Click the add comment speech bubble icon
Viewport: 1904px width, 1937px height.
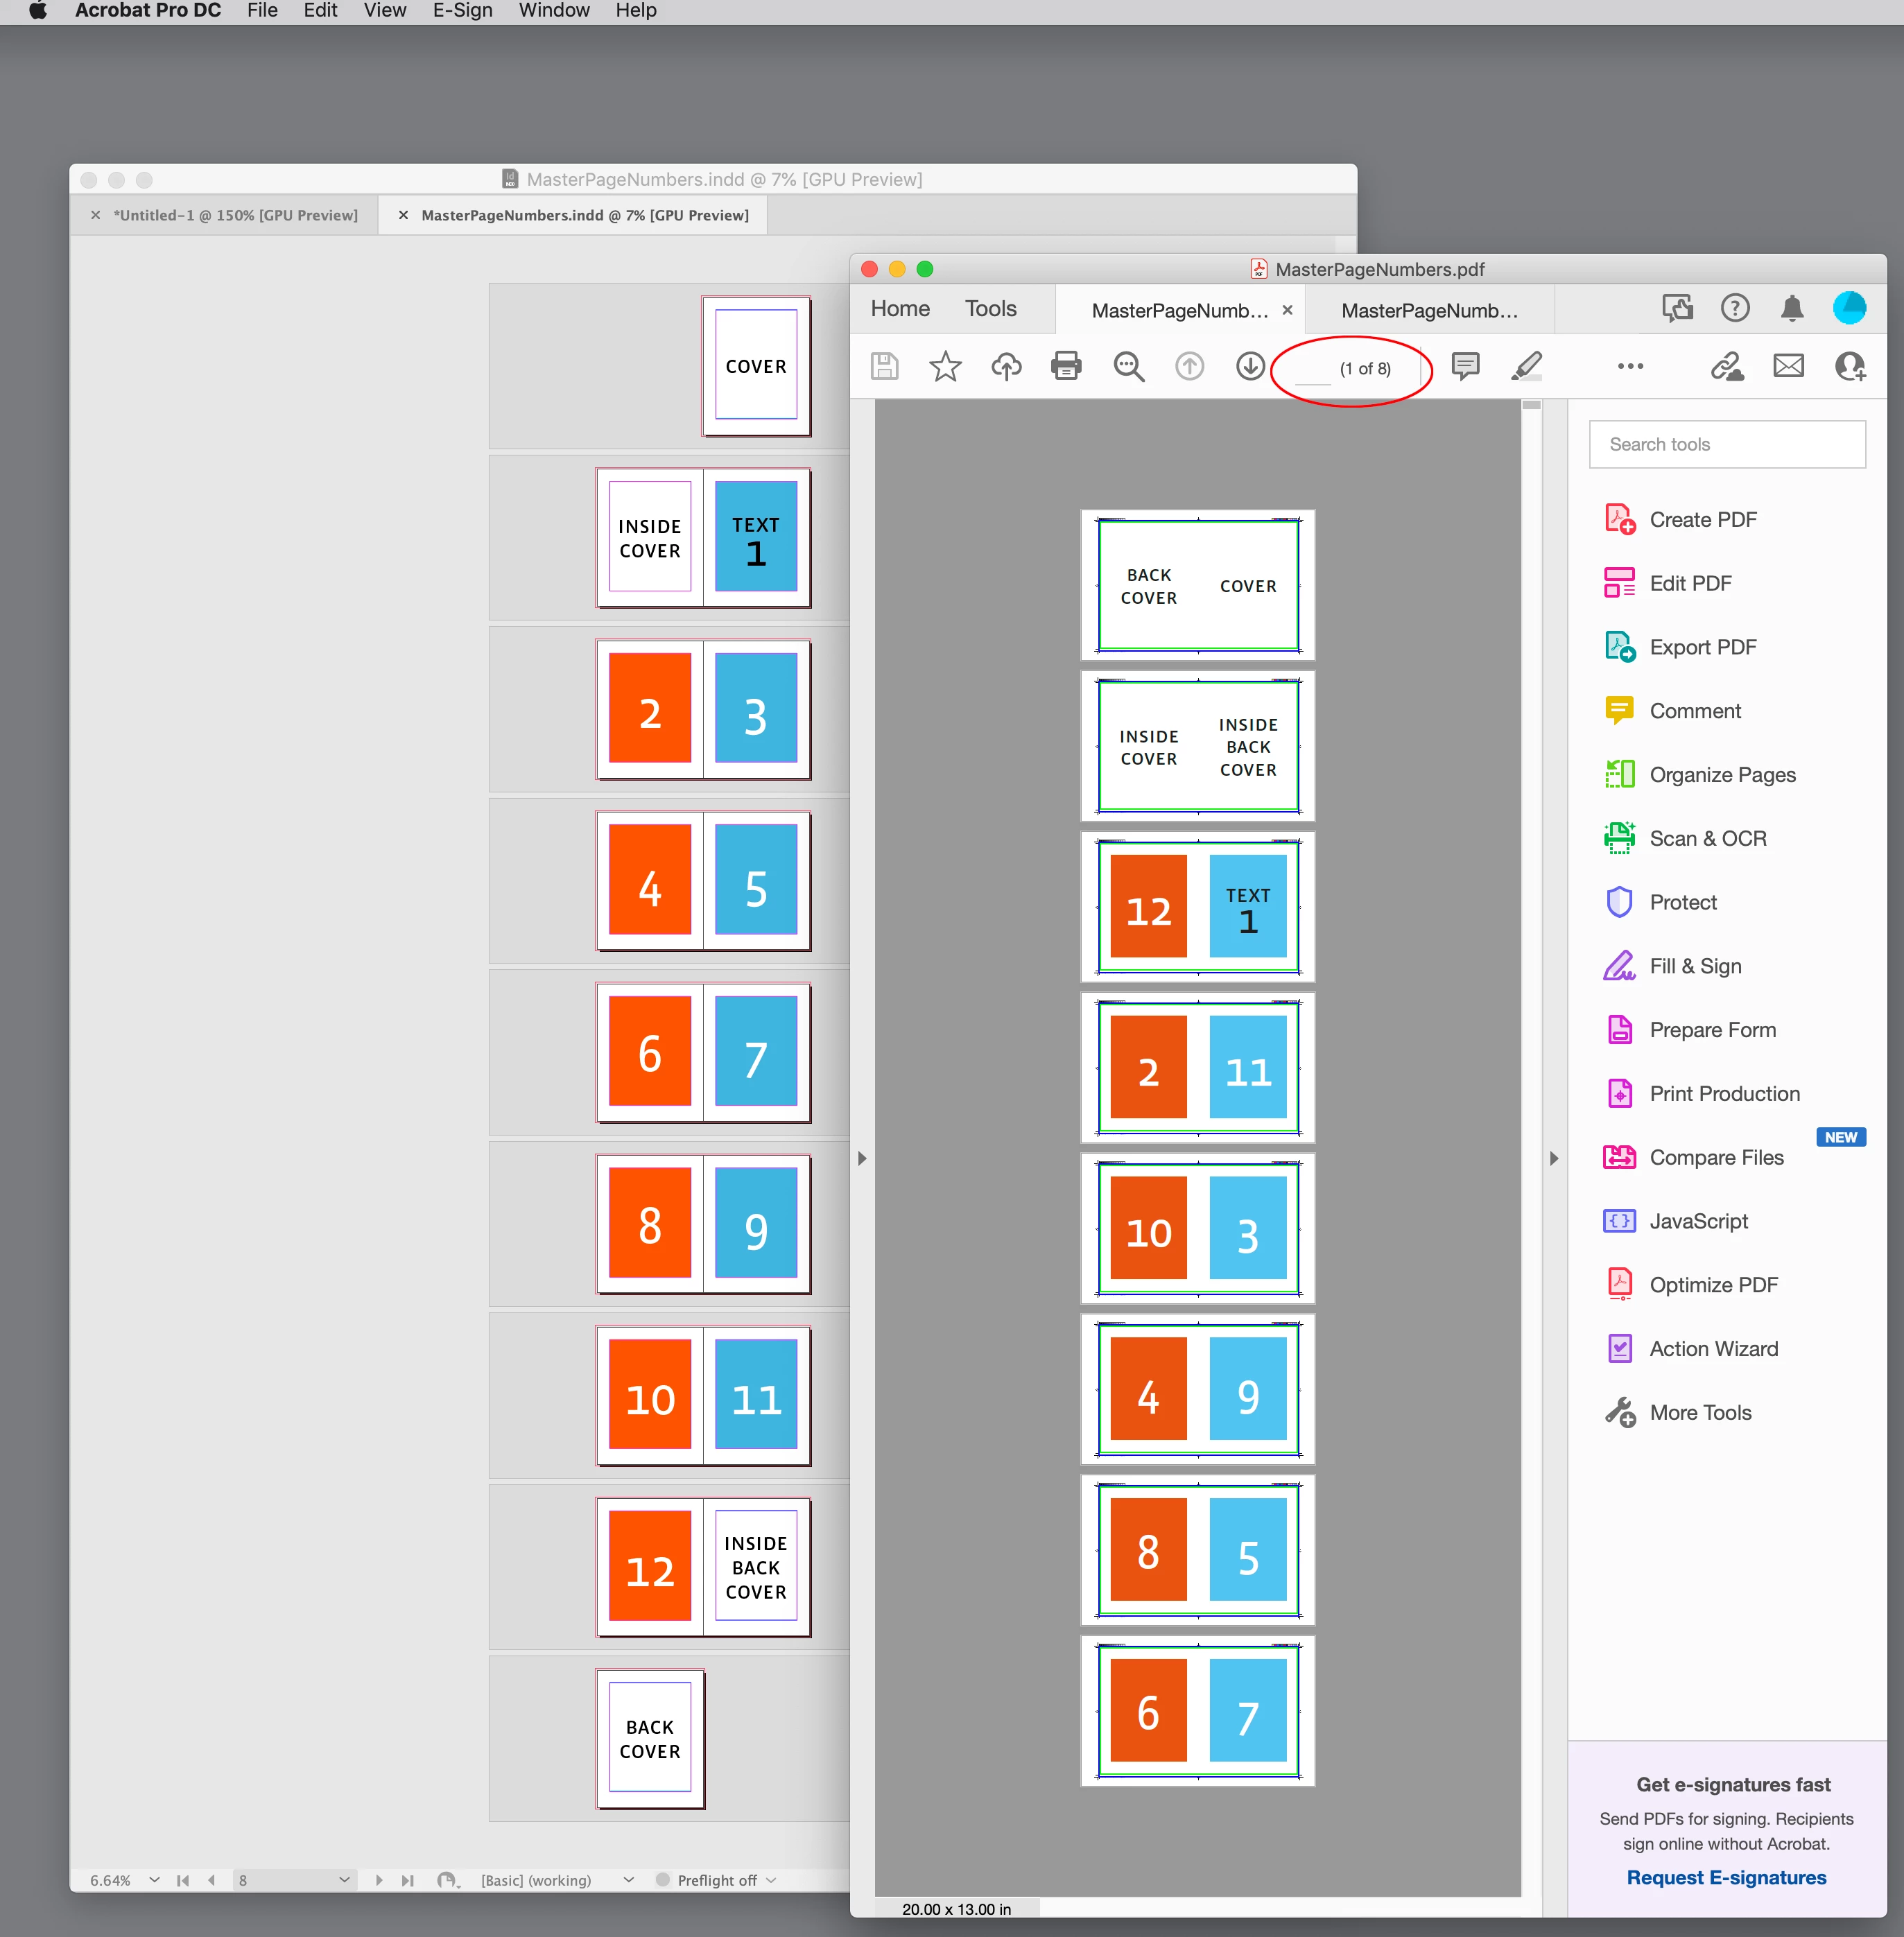pyautogui.click(x=1465, y=366)
